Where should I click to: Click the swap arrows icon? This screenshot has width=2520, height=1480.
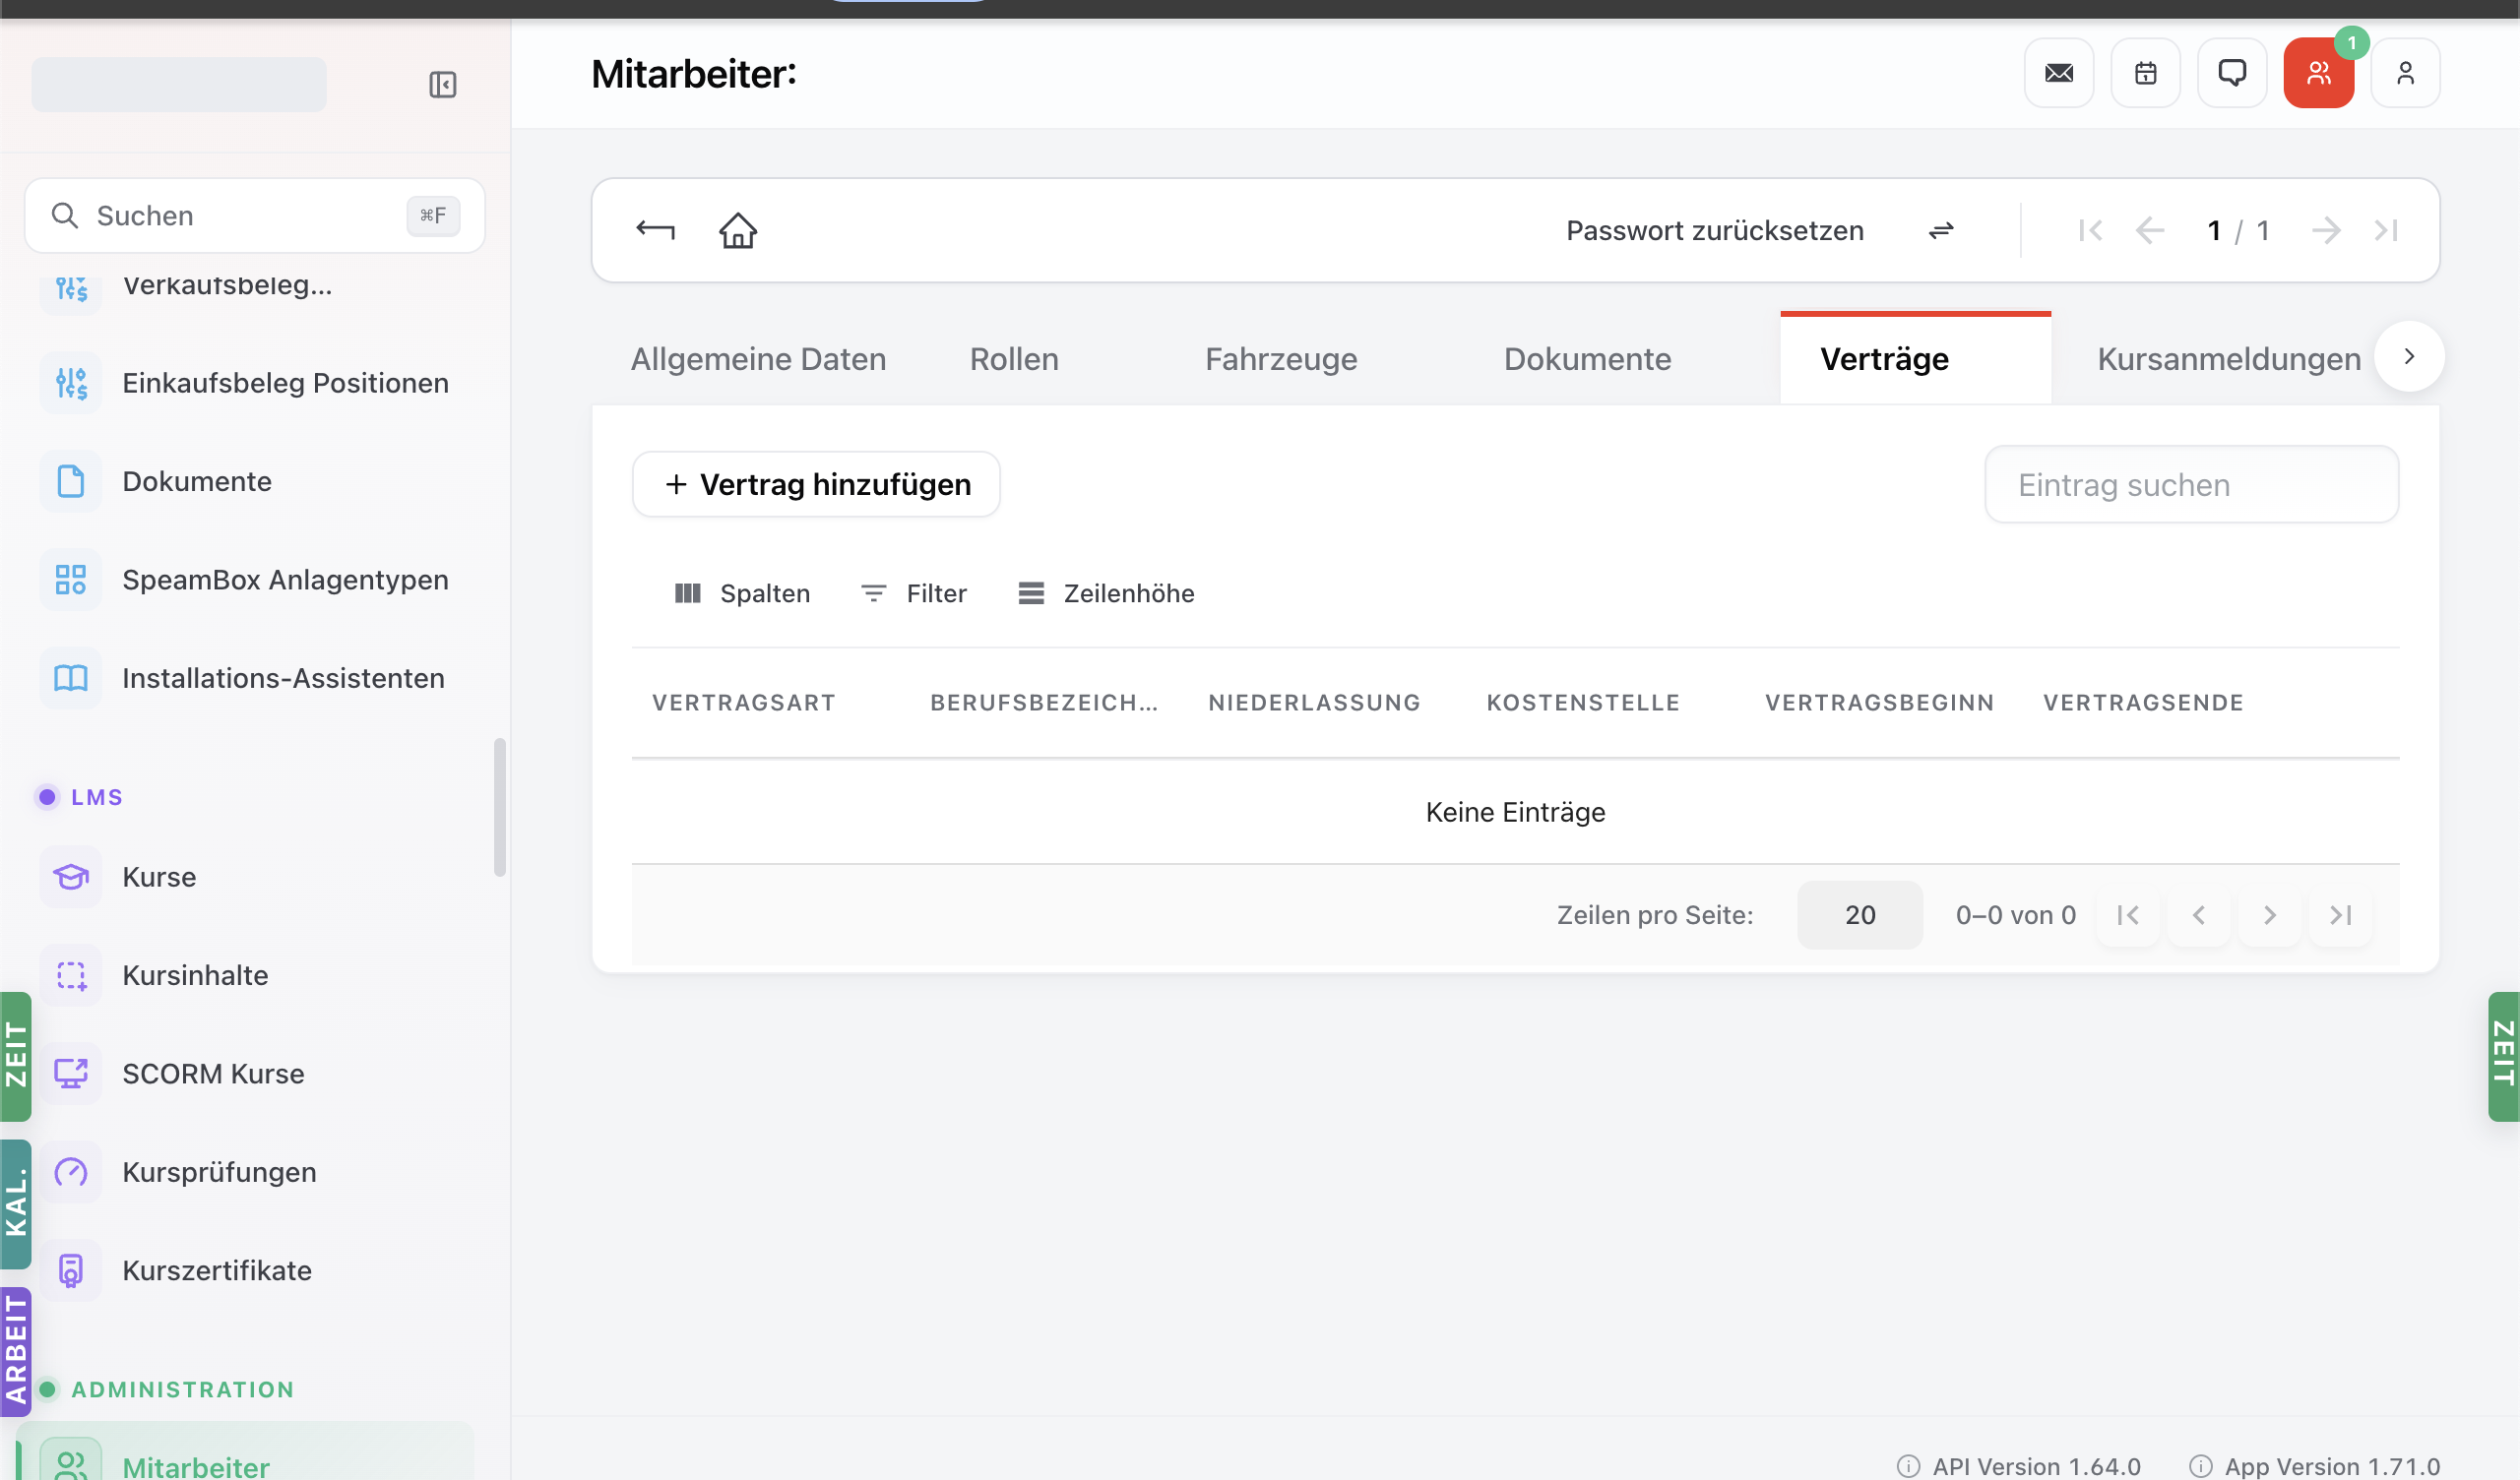pyautogui.click(x=1940, y=230)
